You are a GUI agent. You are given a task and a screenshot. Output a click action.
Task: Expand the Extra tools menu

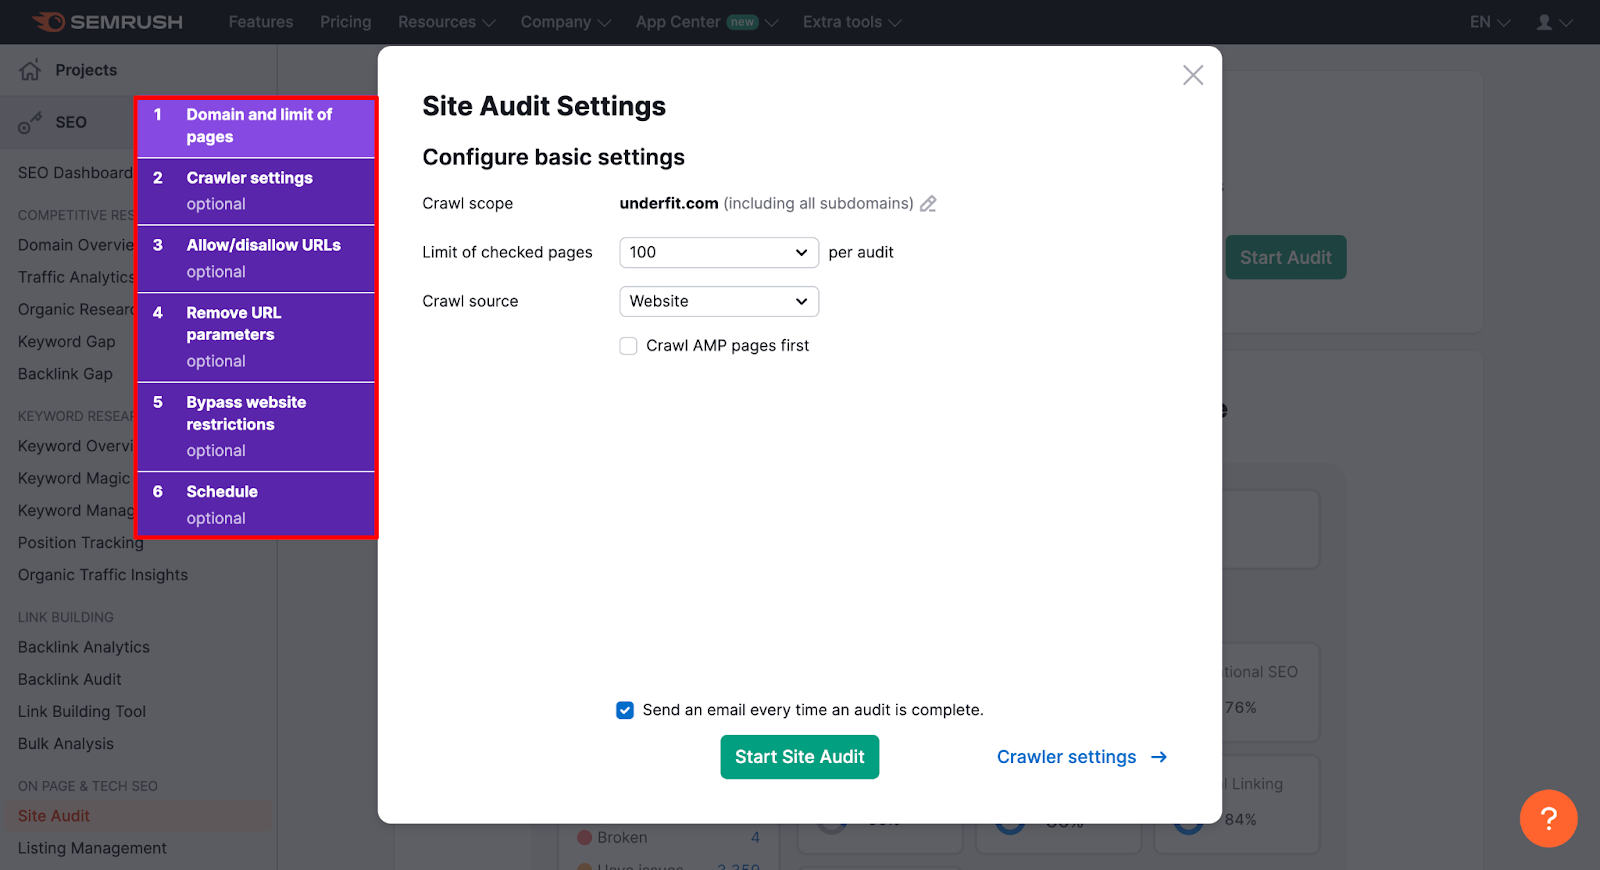[851, 22]
